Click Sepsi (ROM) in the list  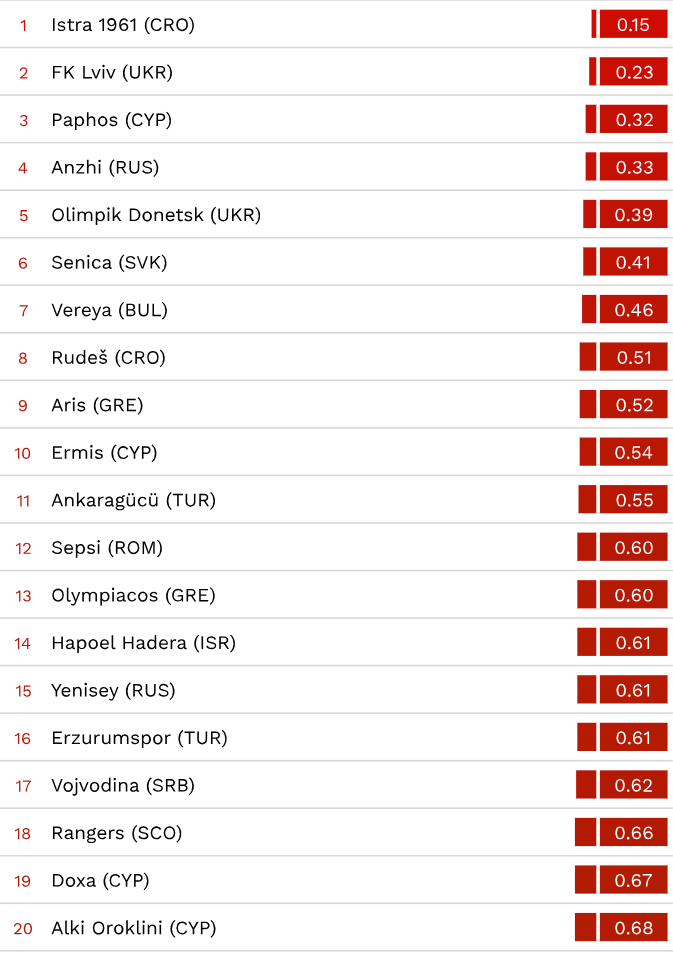pos(107,548)
